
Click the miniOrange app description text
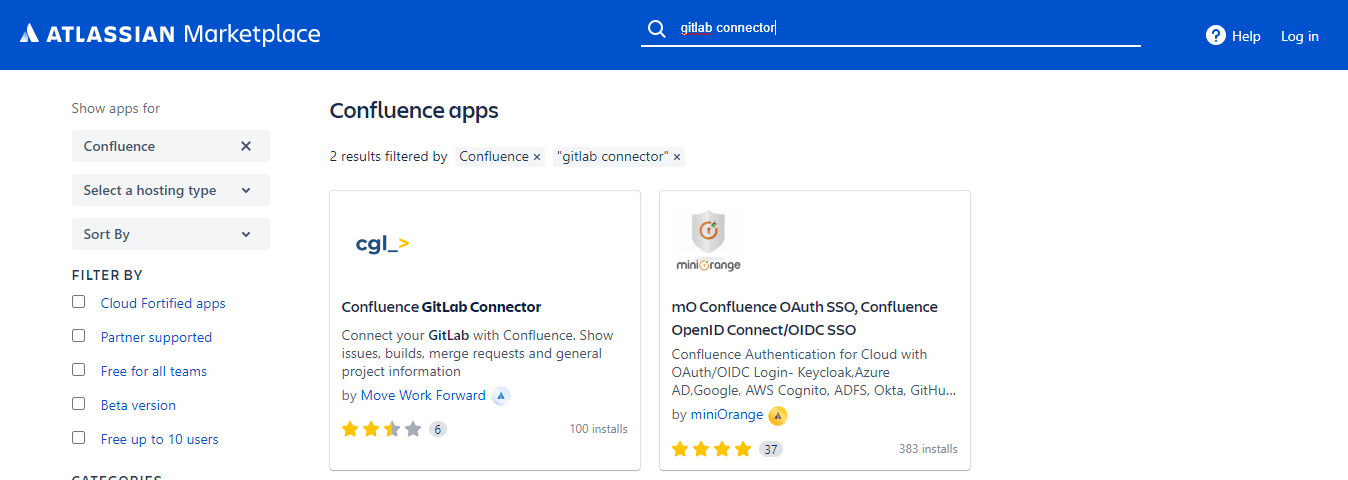tap(814, 372)
